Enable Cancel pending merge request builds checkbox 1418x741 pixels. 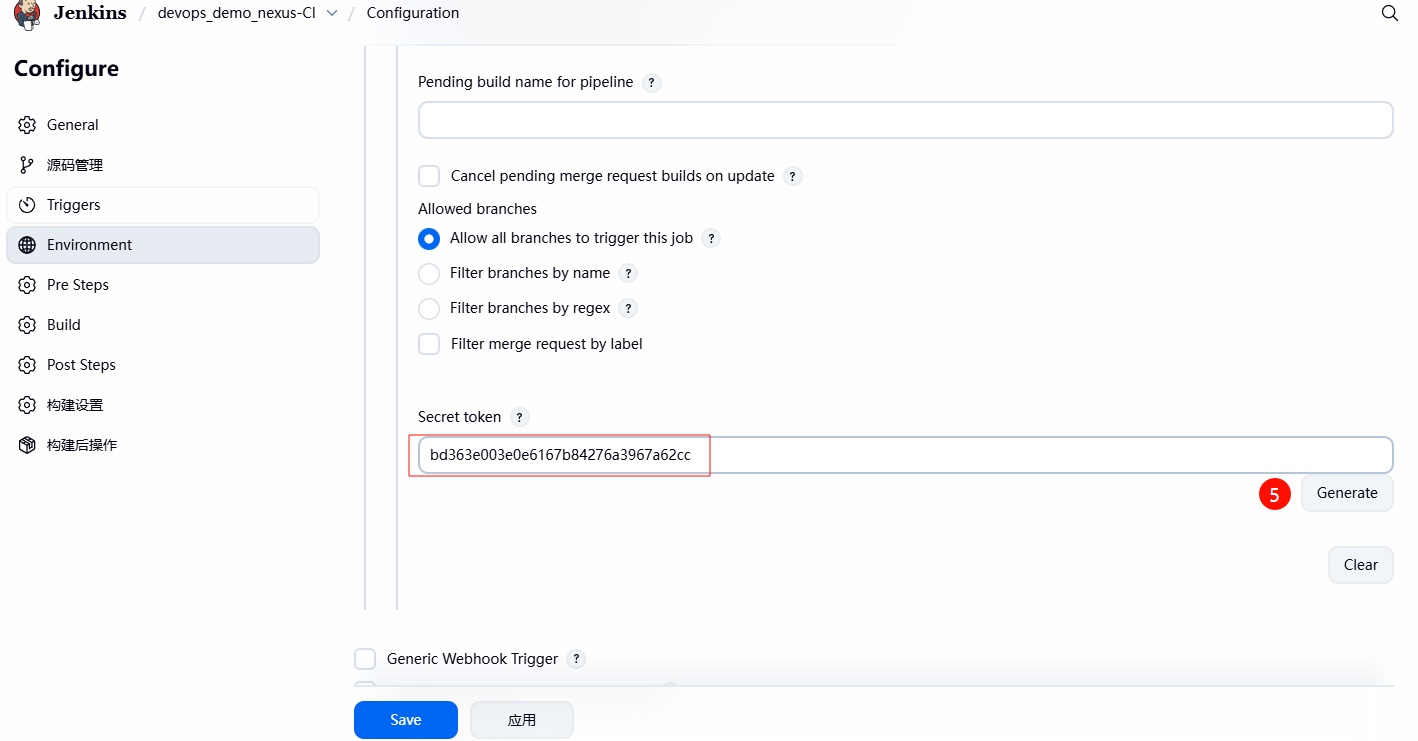429,176
